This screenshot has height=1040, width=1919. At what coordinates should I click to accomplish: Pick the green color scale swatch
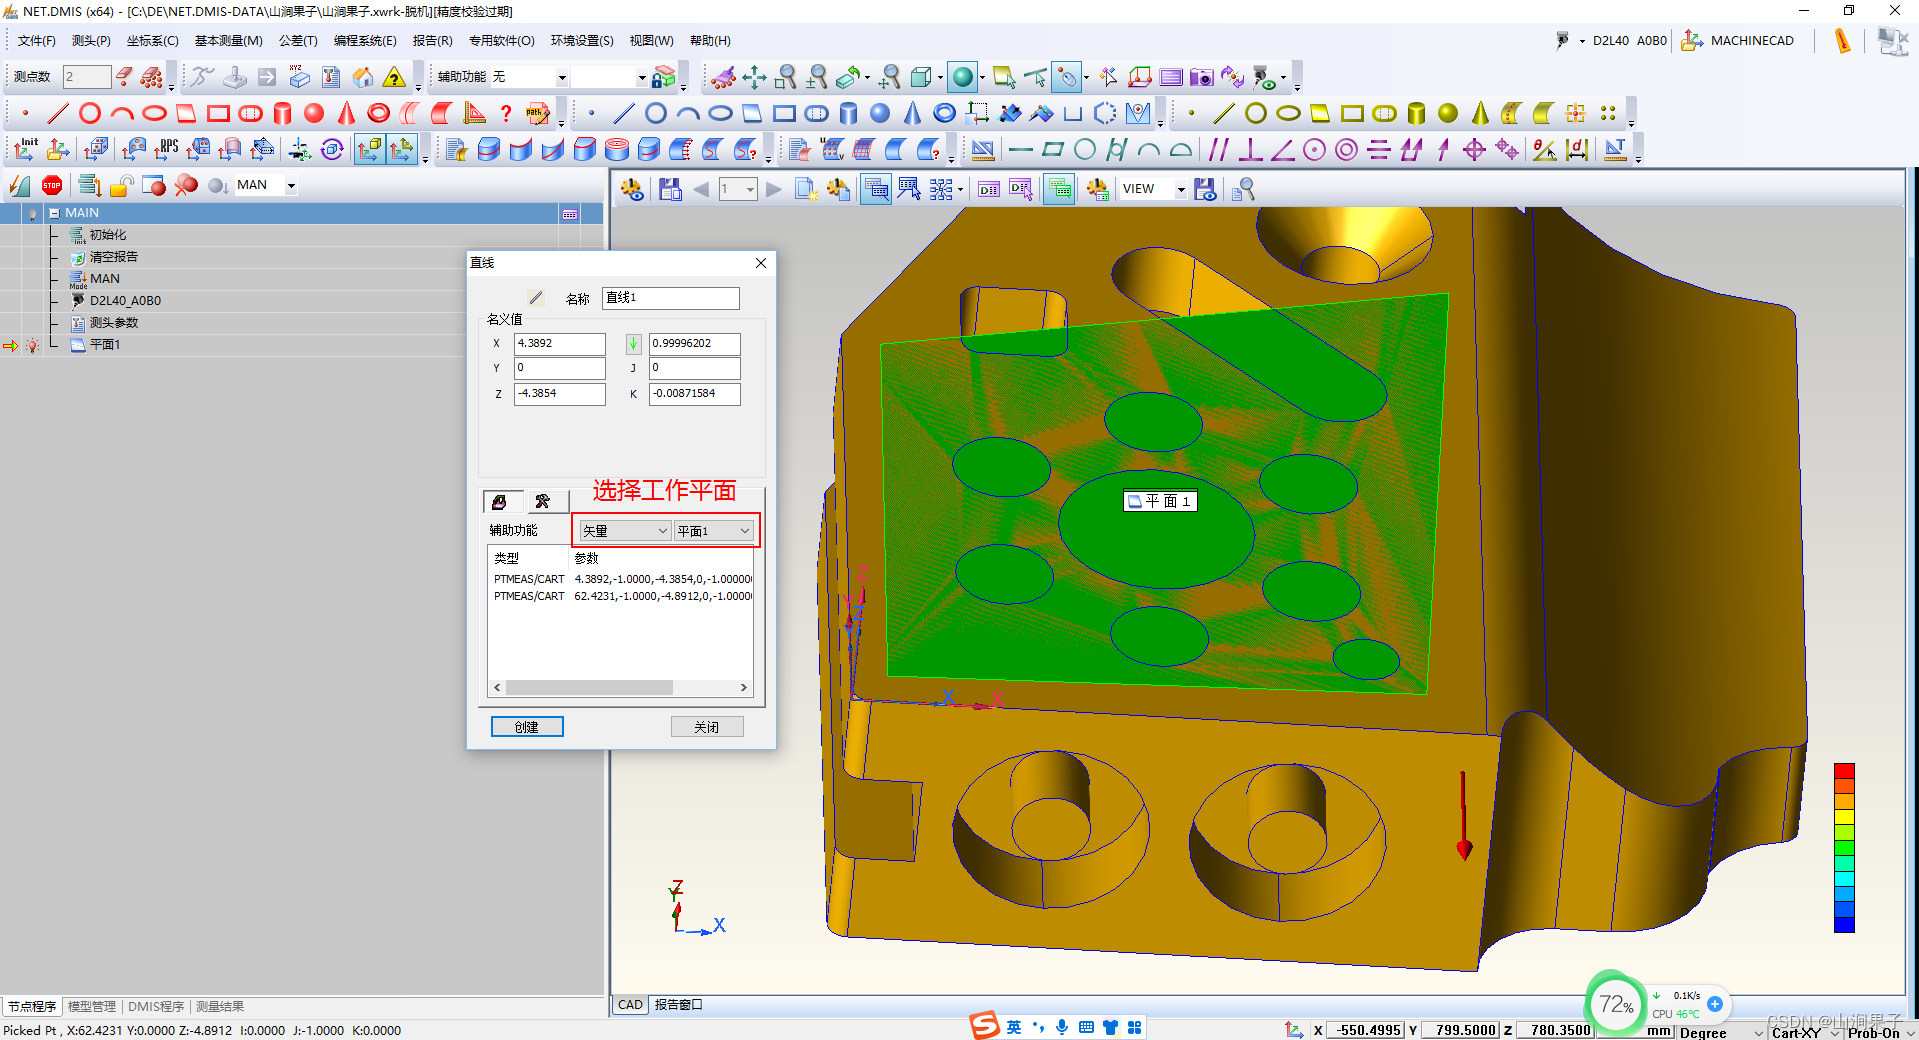click(1844, 849)
